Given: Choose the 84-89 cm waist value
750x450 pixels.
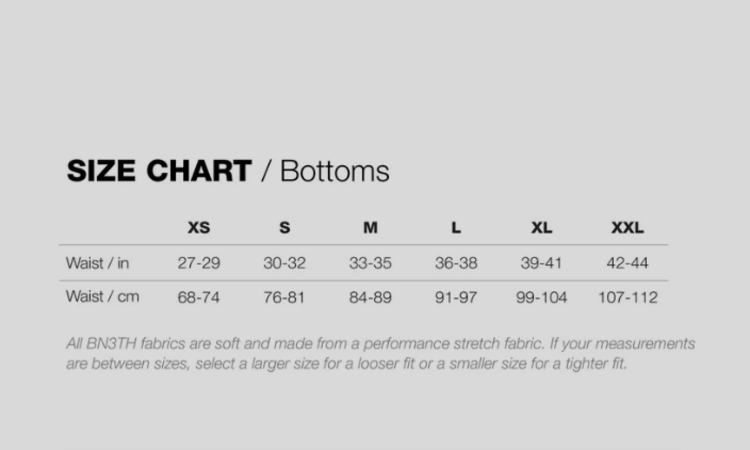Looking at the screenshot, I should pyautogui.click(x=370, y=297).
